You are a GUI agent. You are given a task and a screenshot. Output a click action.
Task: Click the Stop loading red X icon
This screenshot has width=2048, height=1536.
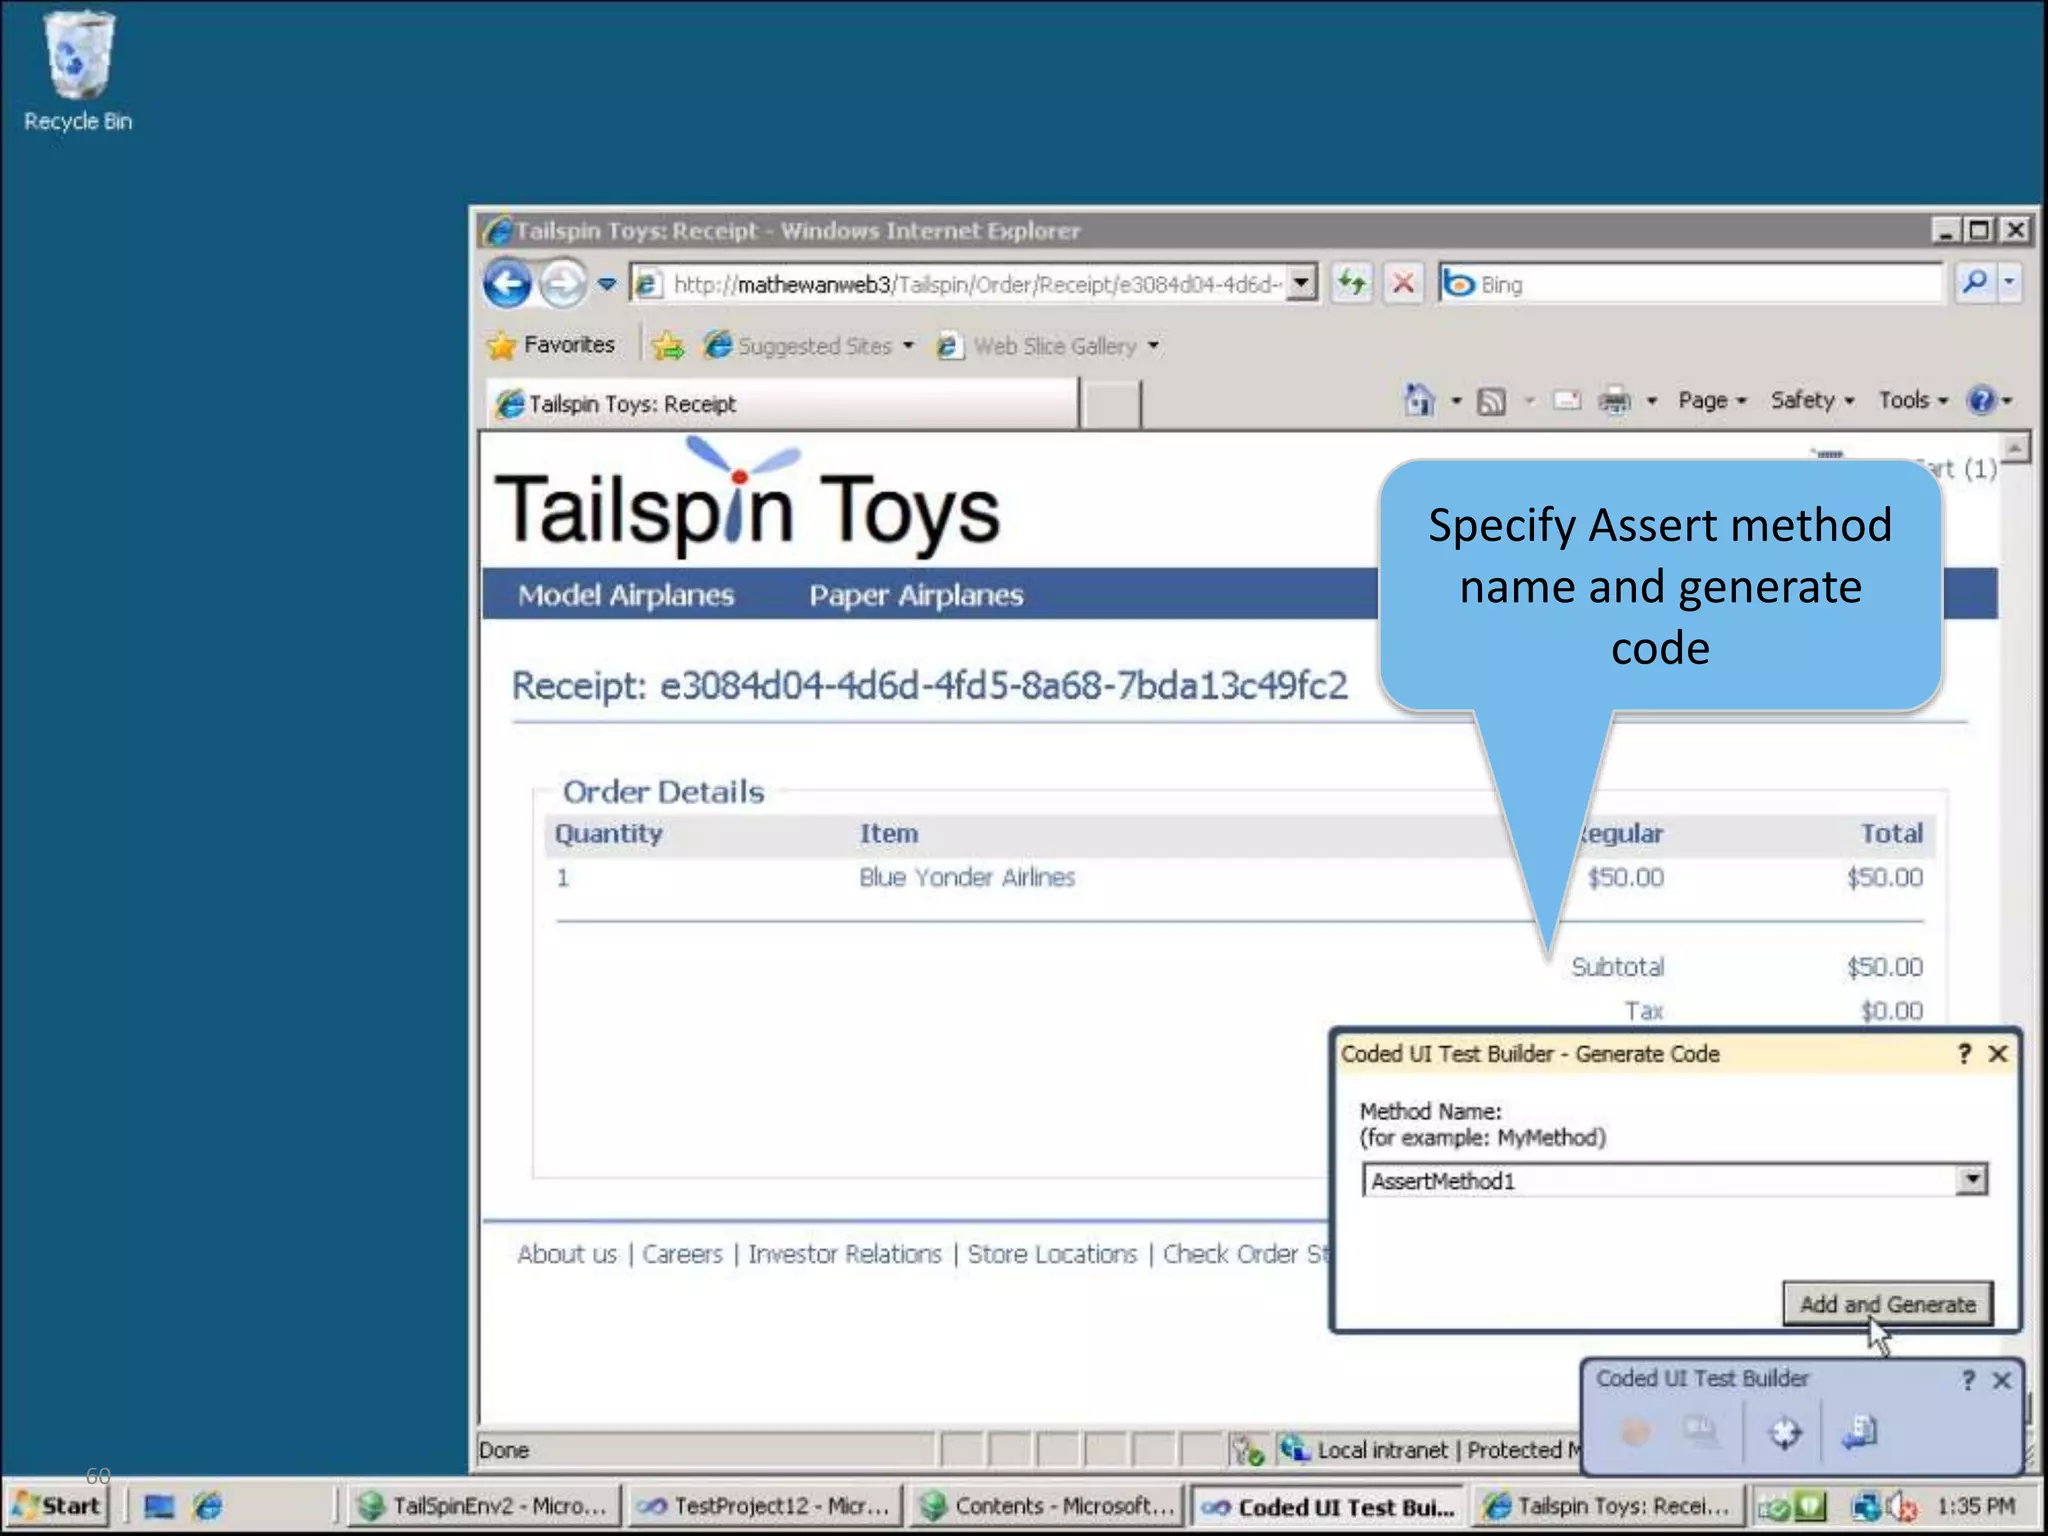pos(1403,284)
